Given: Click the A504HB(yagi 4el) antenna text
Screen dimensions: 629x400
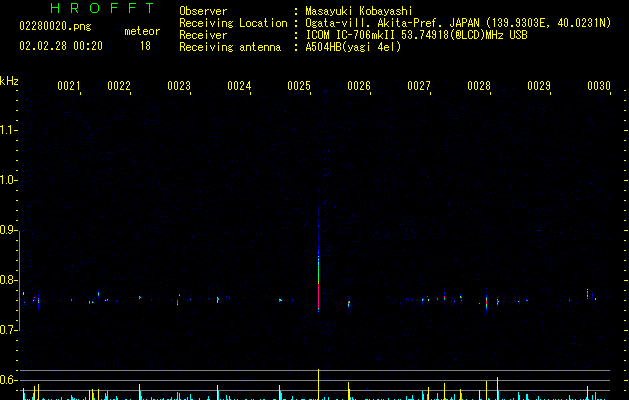Looking at the screenshot, I should (x=353, y=47).
